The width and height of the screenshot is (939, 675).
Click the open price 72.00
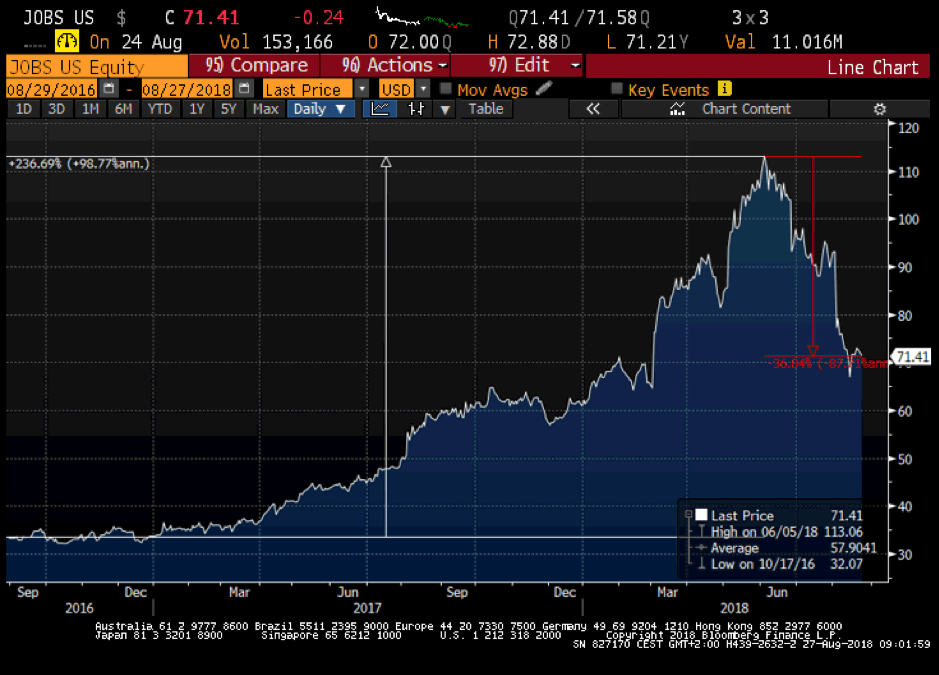413,42
